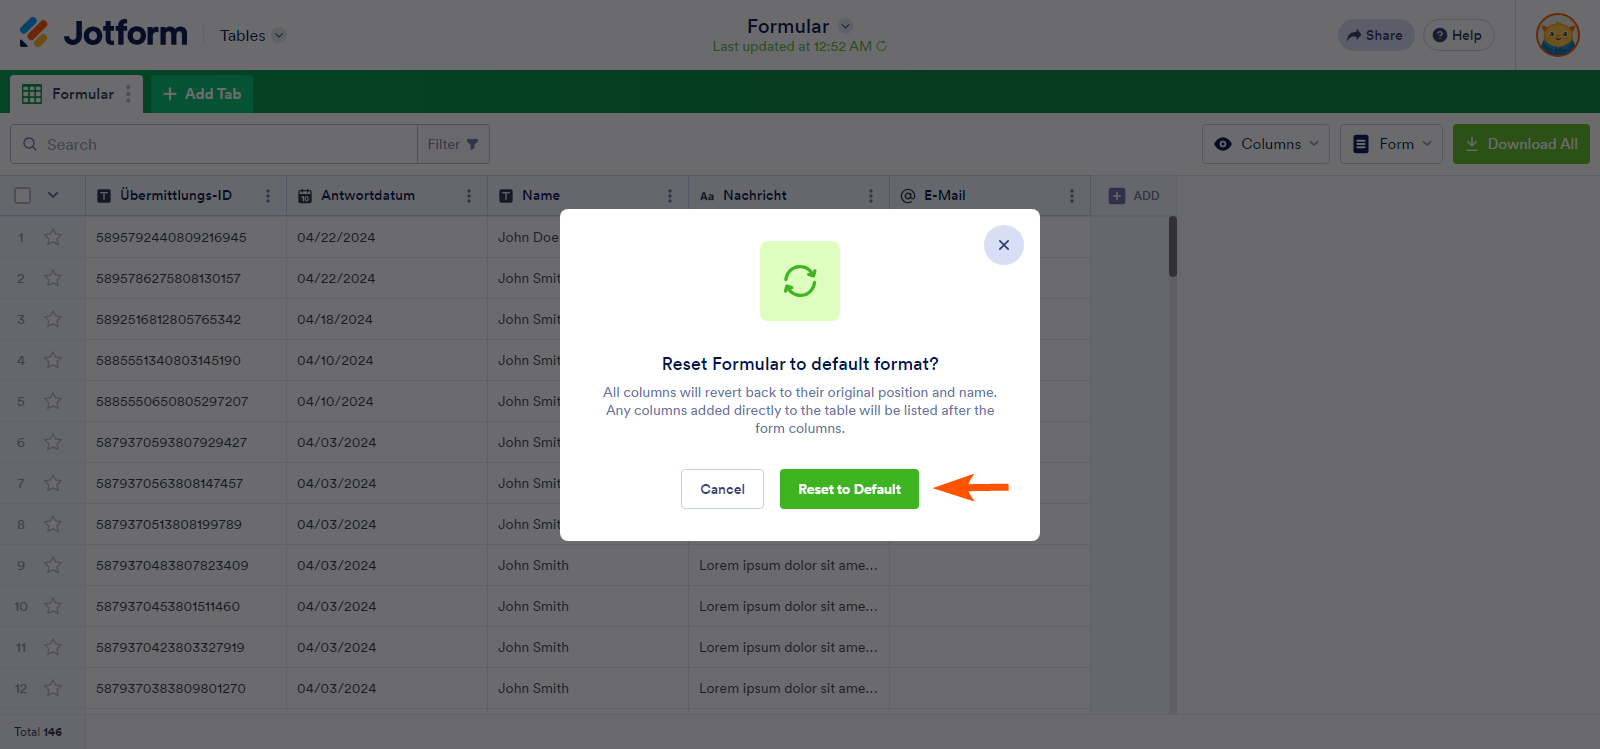Cancel the reset dialog

pyautogui.click(x=722, y=489)
